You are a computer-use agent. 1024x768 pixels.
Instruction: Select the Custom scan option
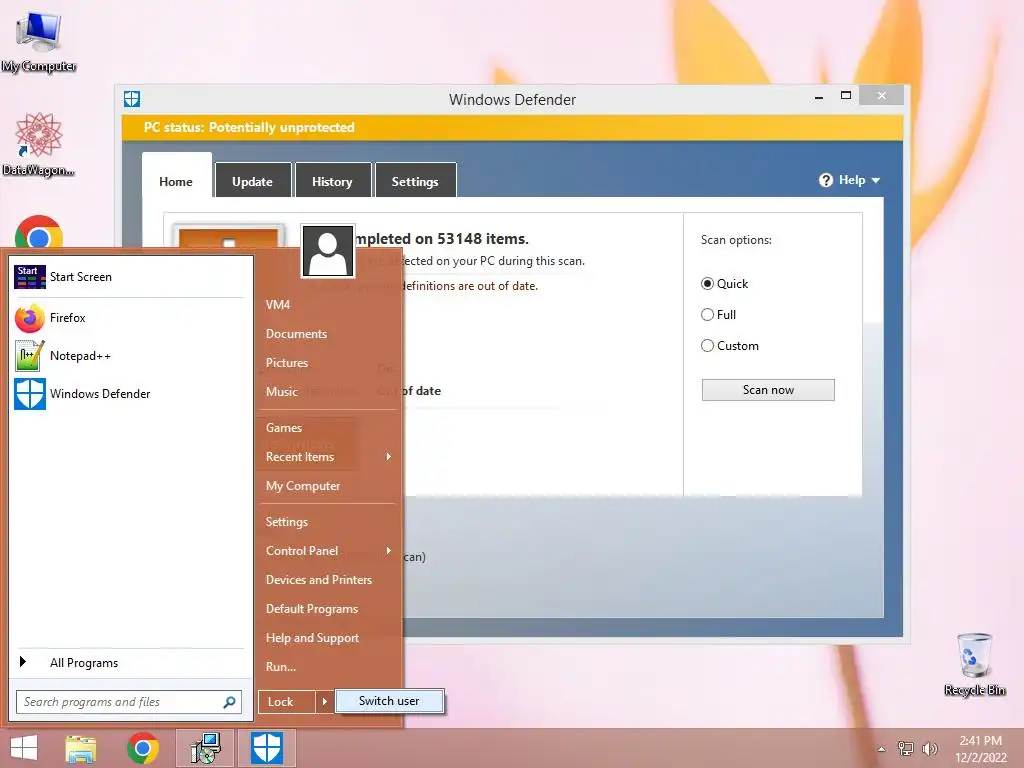(707, 345)
